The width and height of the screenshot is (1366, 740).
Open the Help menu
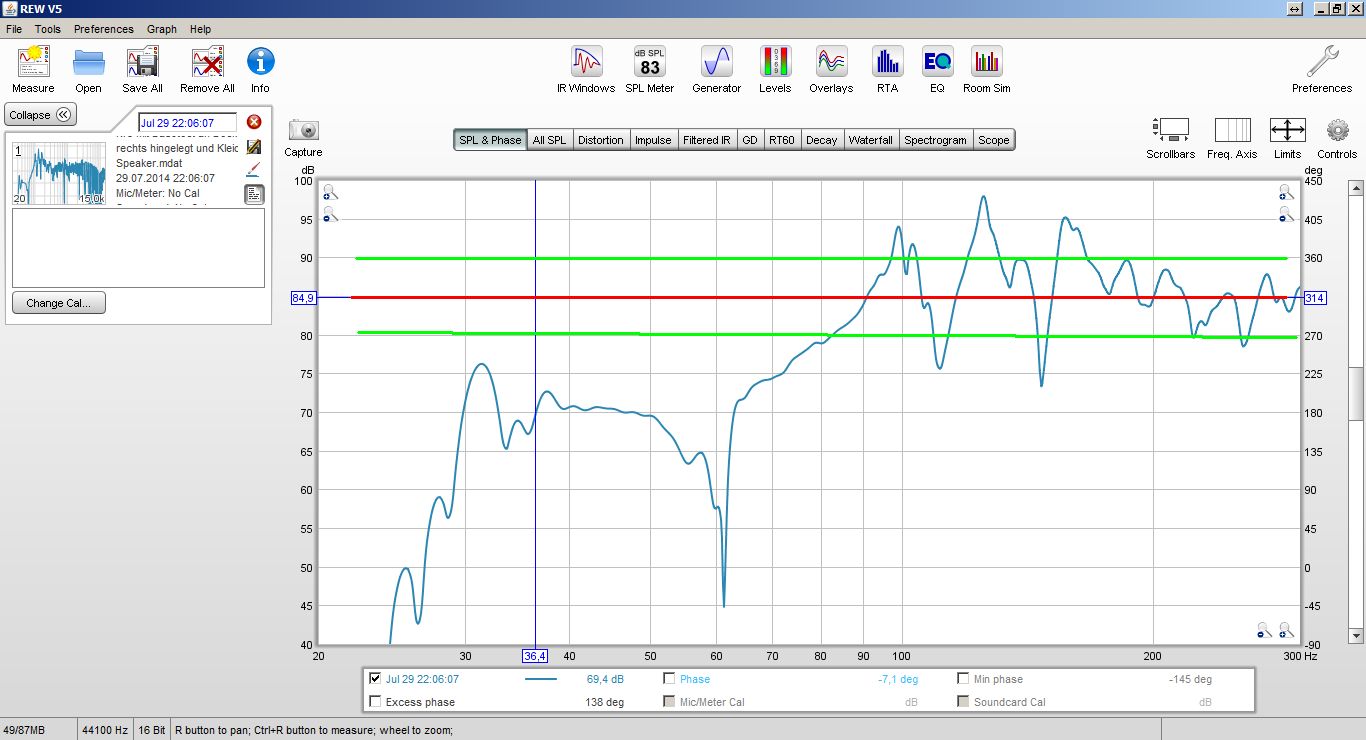pos(200,29)
